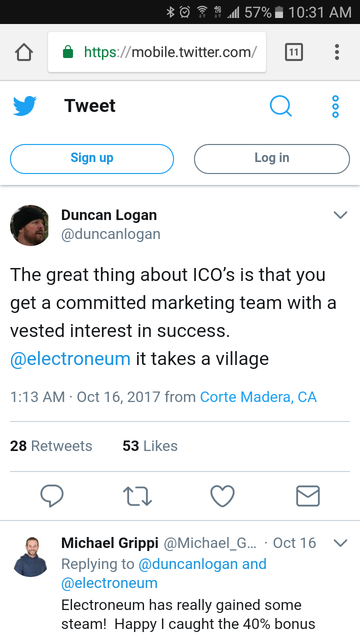Click the Log in button

coord(272,159)
